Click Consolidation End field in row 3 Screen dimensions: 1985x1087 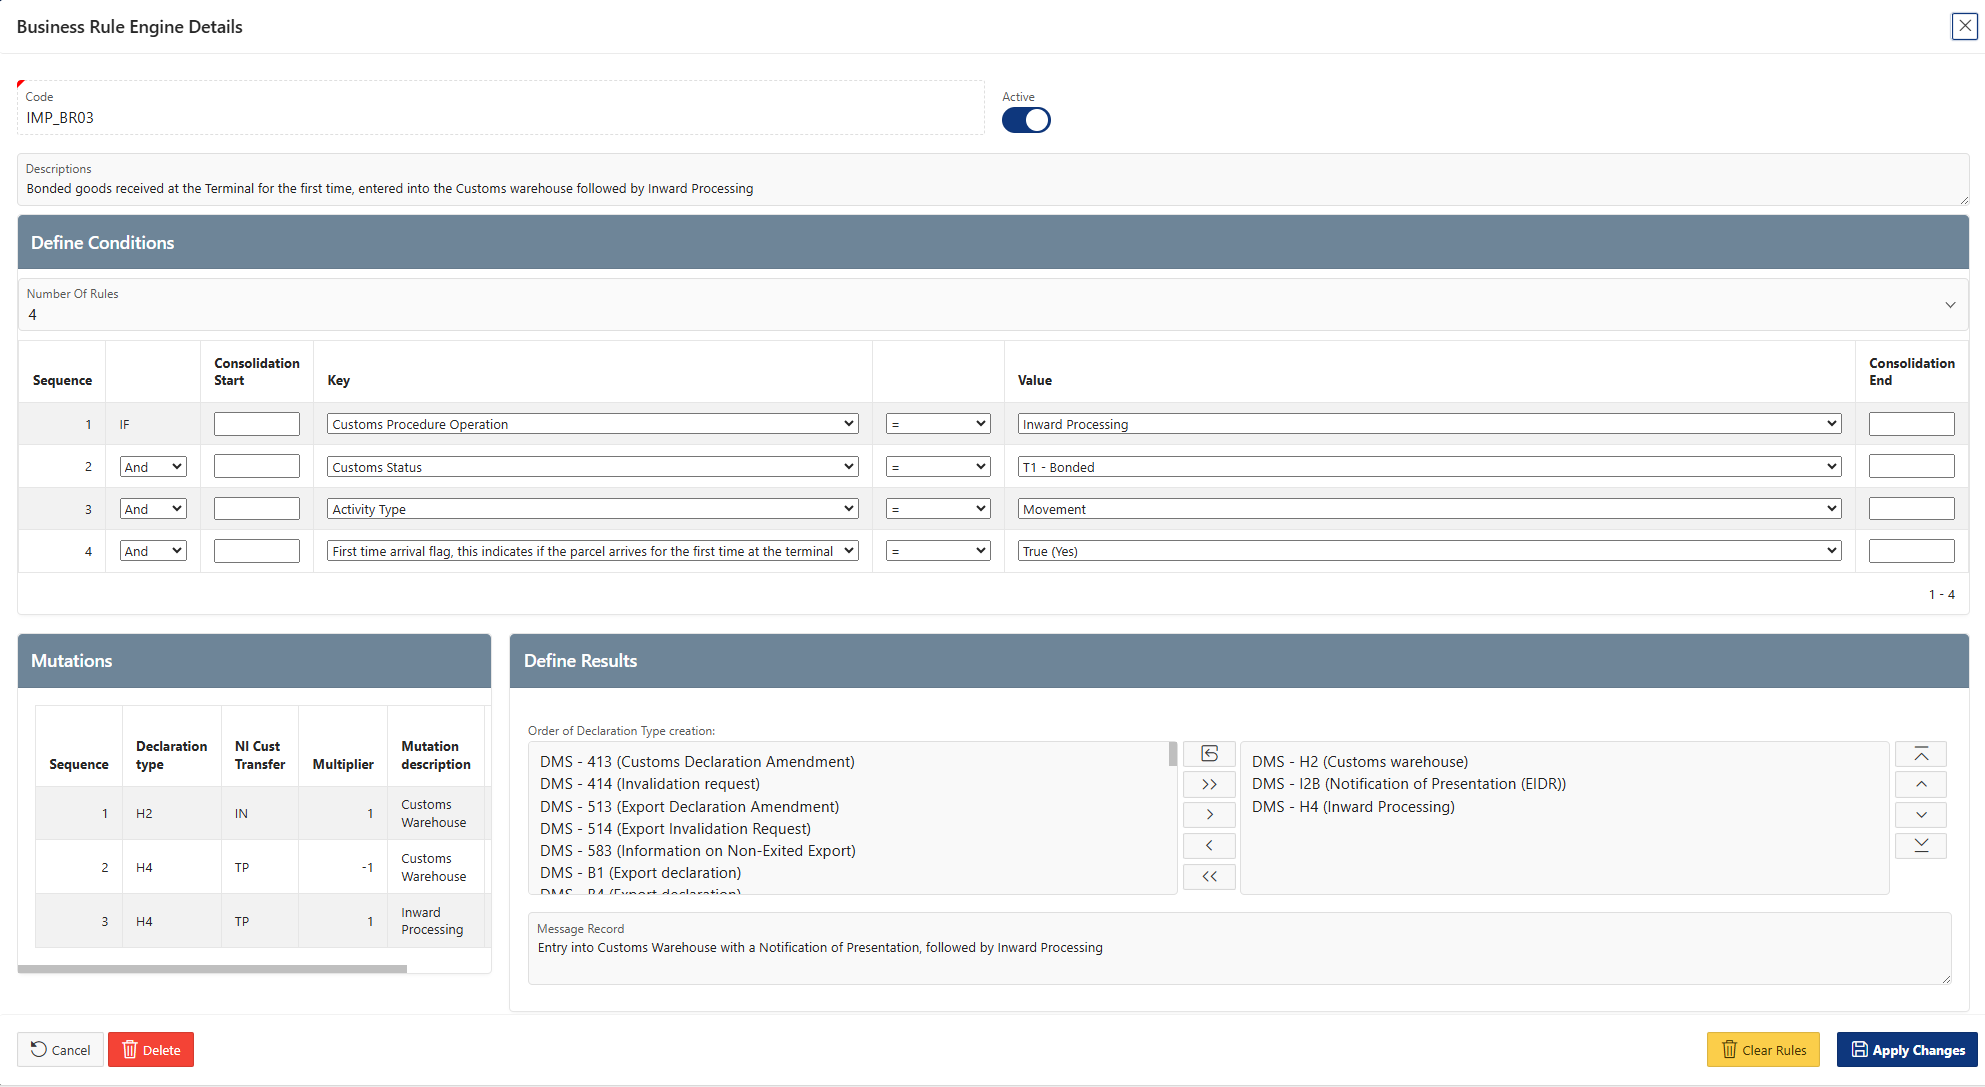pos(1912,509)
